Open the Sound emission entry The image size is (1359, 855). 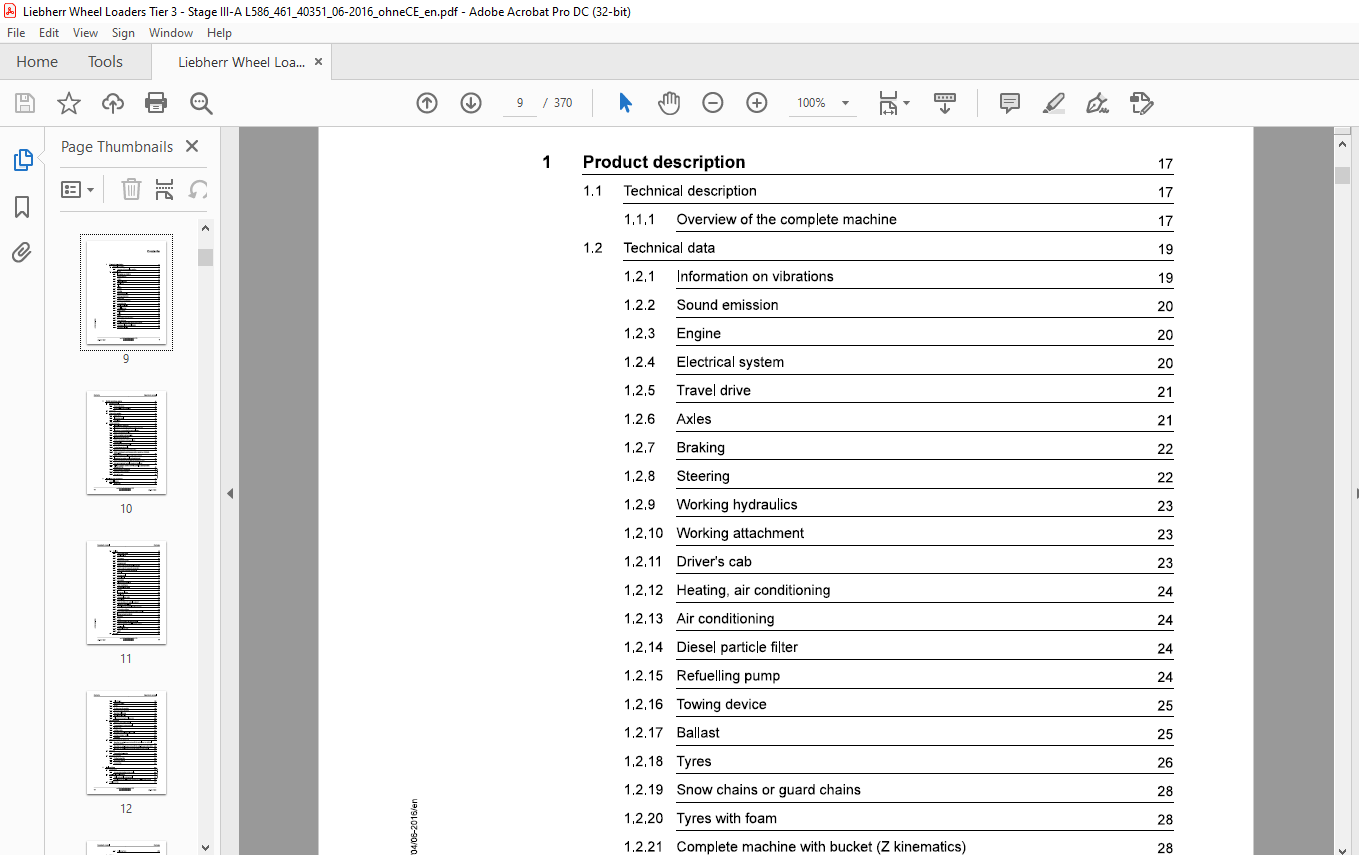tap(727, 305)
